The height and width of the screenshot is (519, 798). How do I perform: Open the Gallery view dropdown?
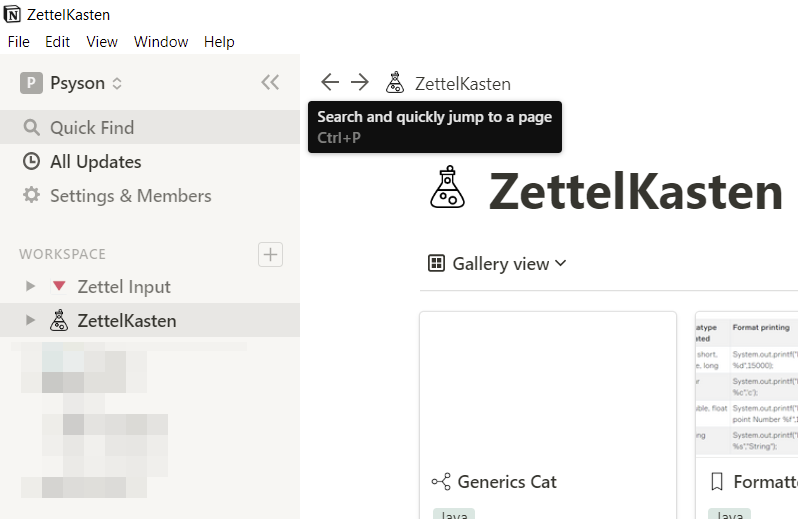click(497, 264)
